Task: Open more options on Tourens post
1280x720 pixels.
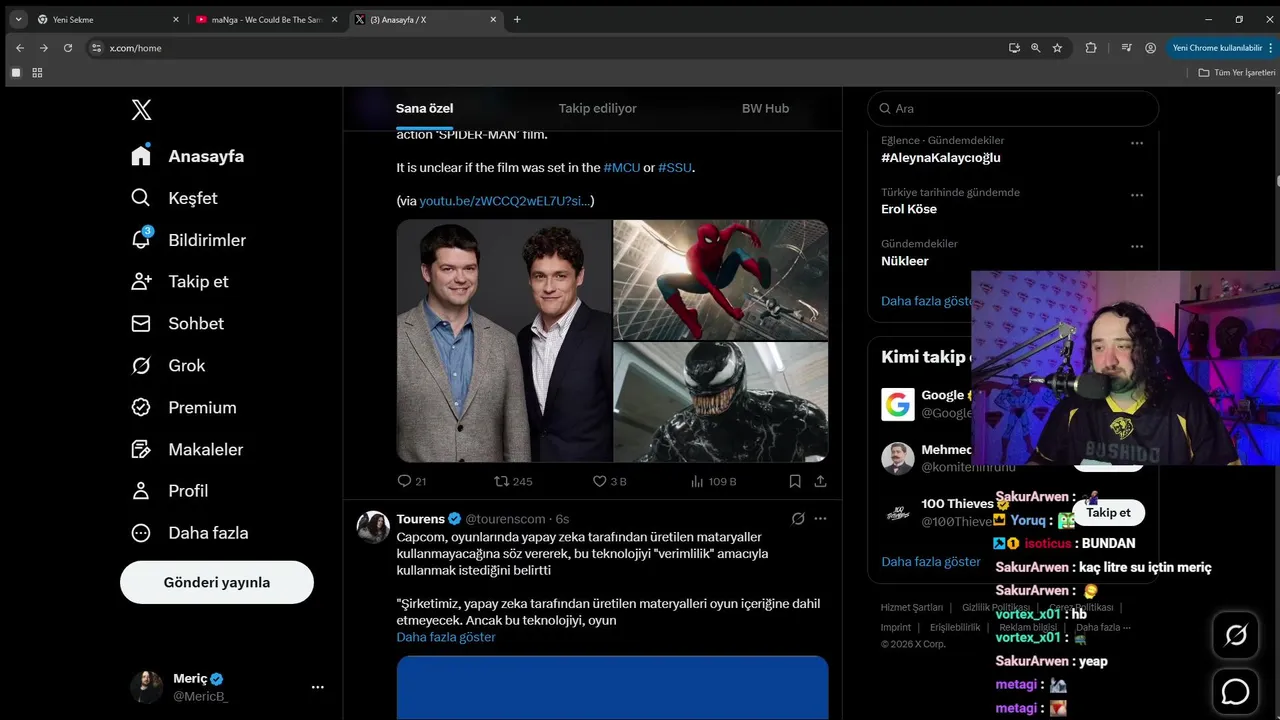Action: point(820,519)
